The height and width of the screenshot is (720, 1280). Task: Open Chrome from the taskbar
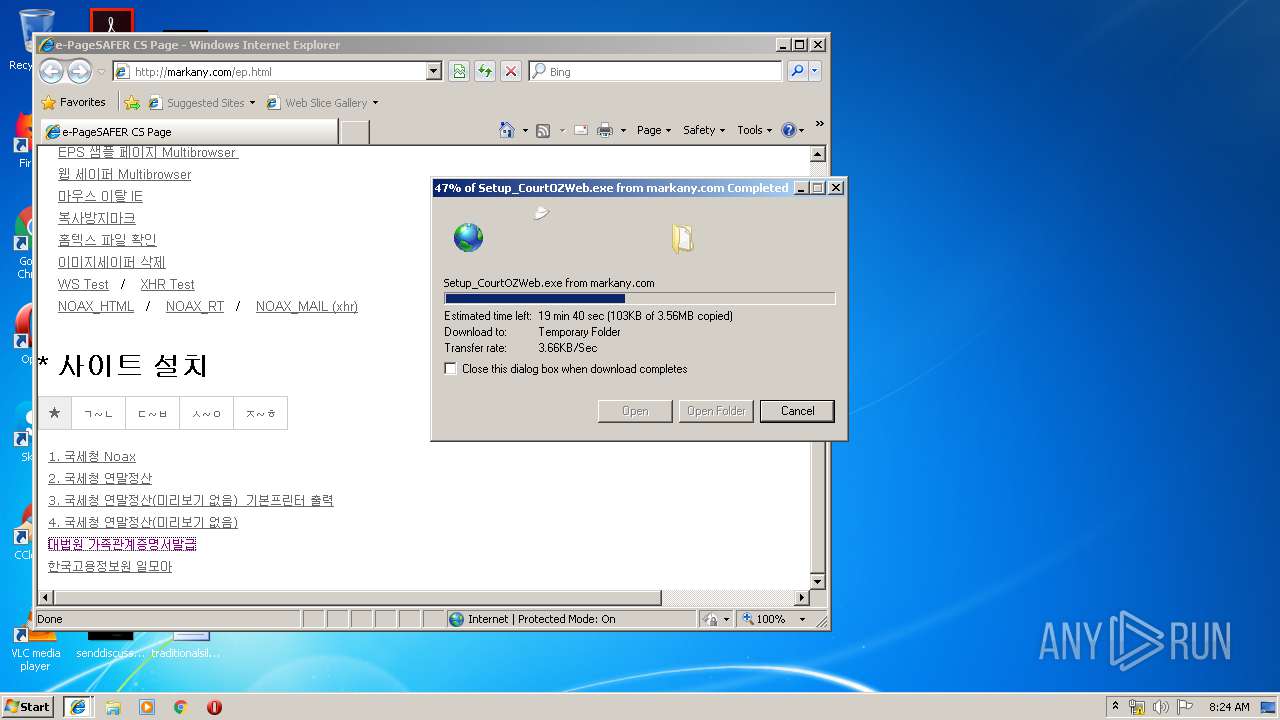click(181, 706)
